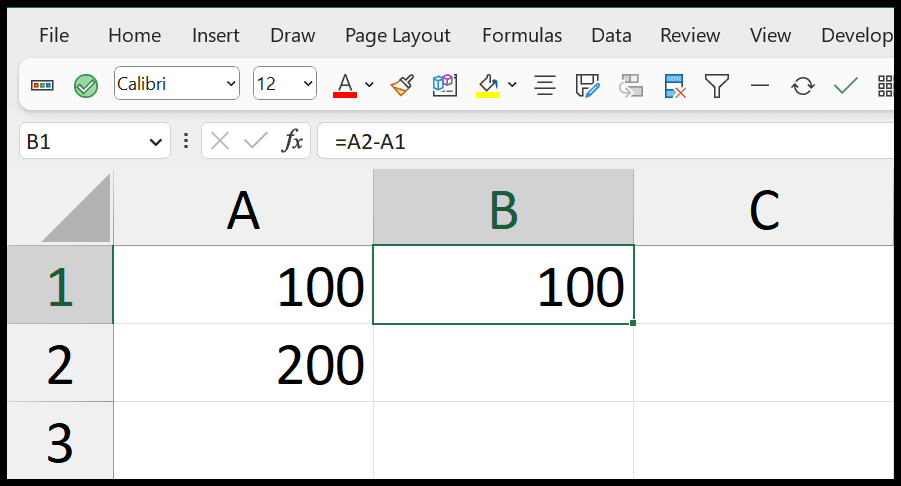The height and width of the screenshot is (486, 901).
Task: Apply the yellow fill color bucket
Action: tap(488, 86)
